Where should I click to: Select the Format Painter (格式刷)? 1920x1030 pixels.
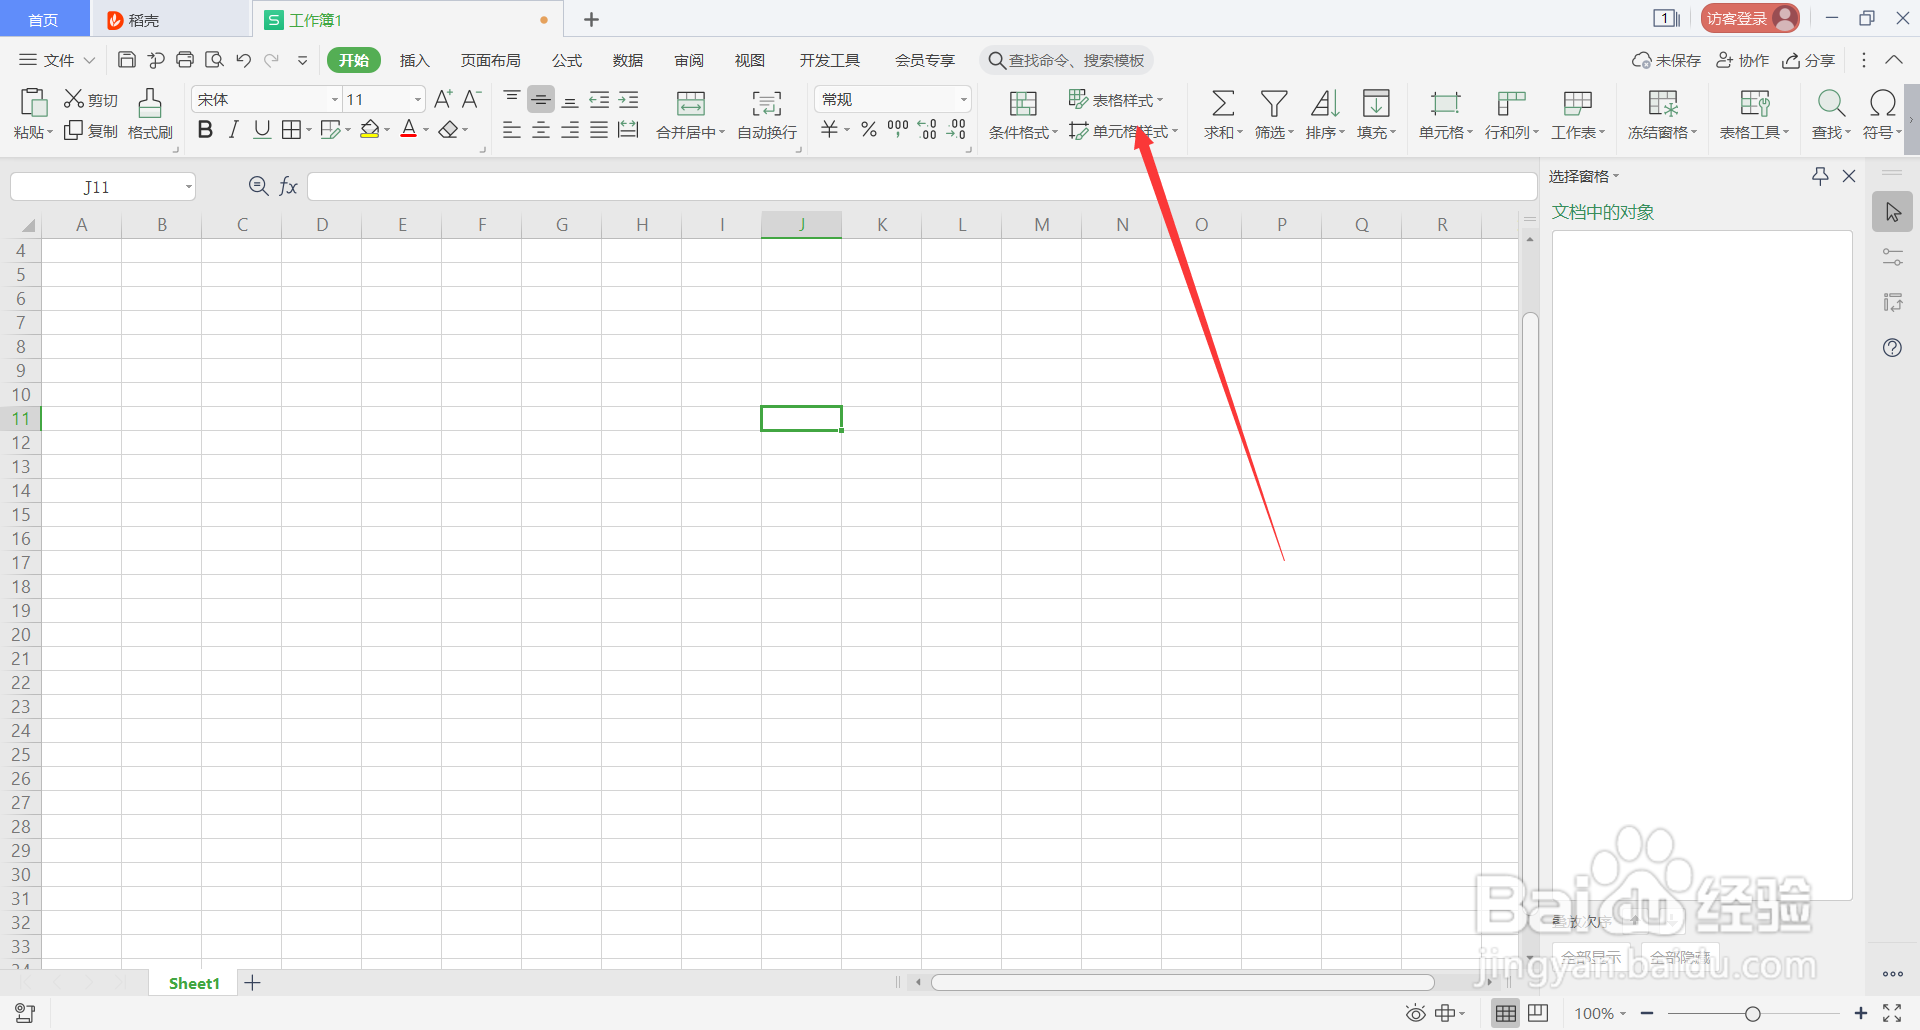click(149, 113)
